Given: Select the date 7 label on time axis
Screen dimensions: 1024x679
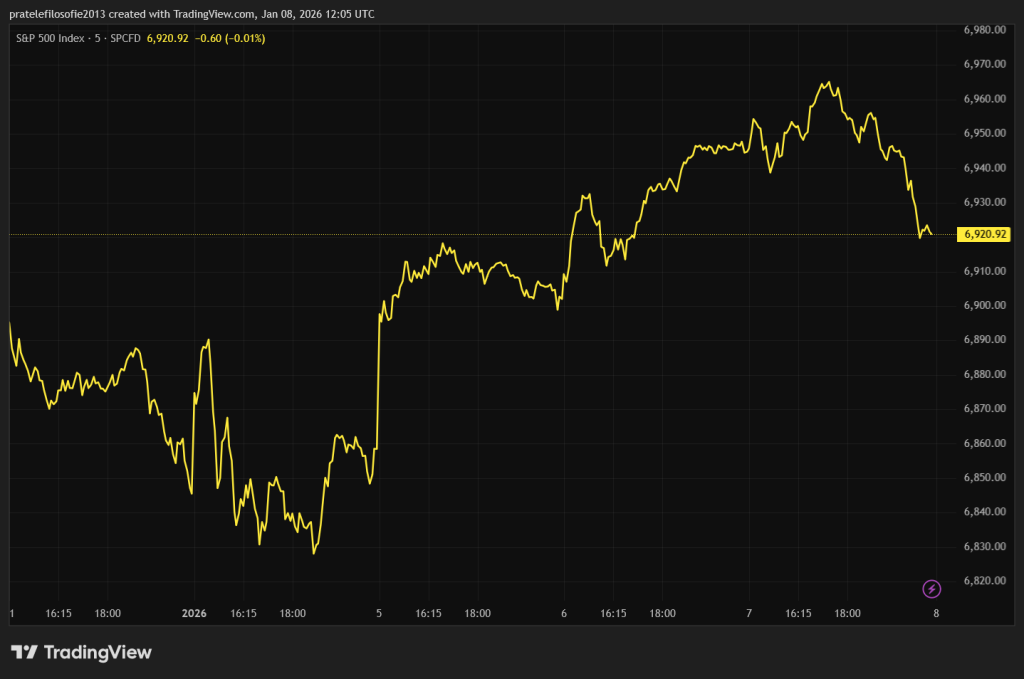Looking at the screenshot, I should point(749,614).
